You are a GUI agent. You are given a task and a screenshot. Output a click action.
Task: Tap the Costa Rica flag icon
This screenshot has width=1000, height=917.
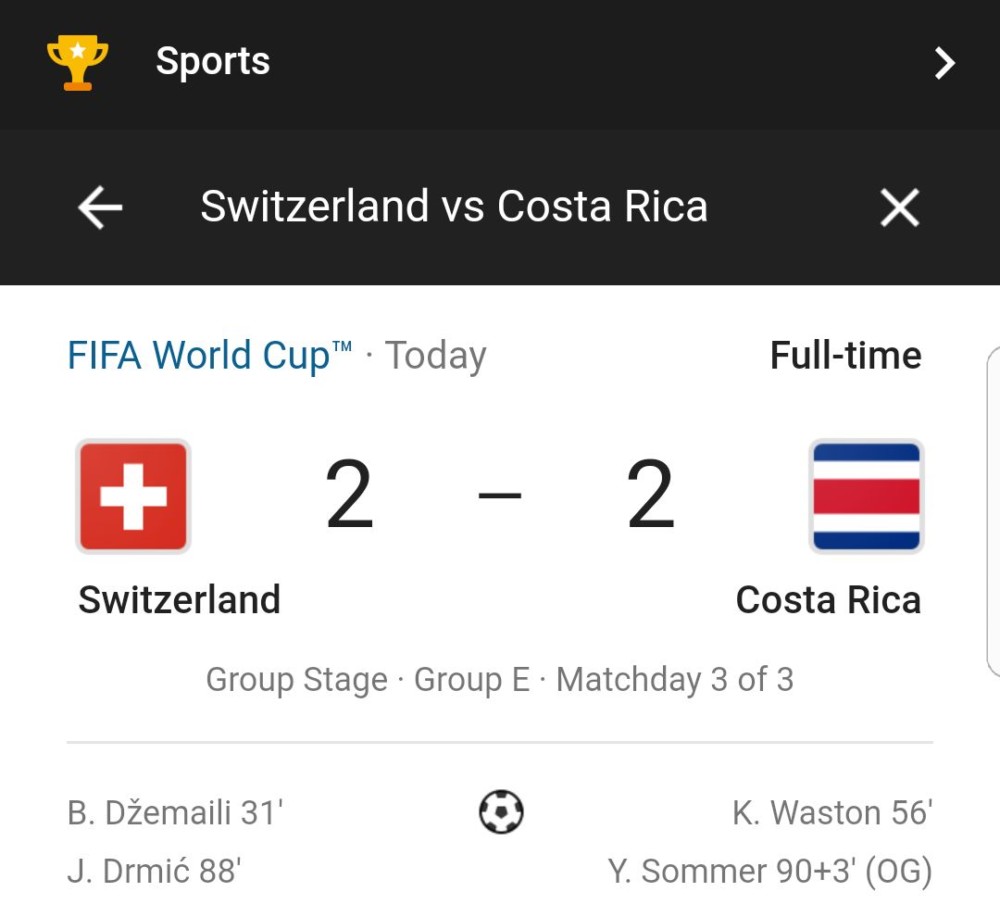866,496
